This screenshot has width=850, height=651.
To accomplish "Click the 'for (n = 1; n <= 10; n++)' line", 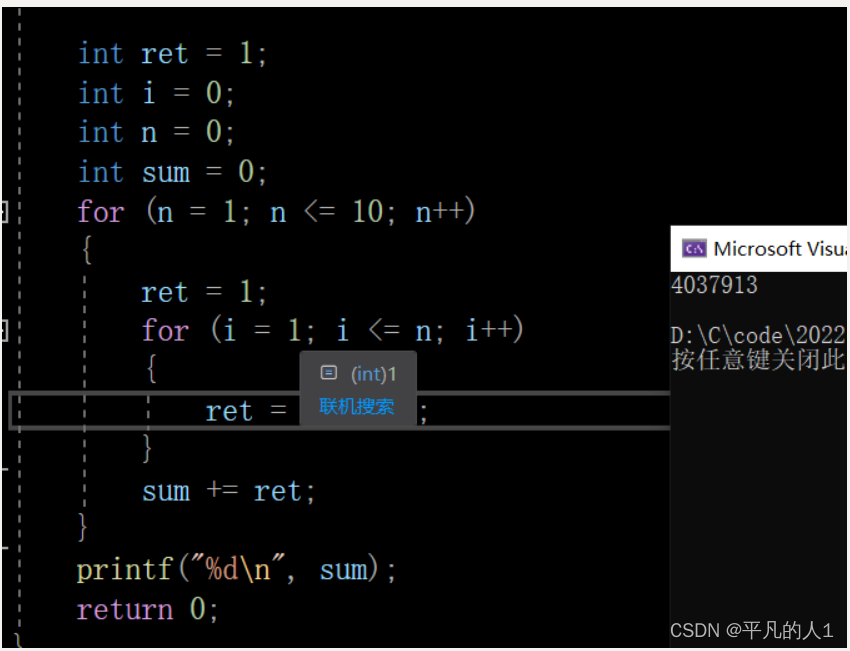I will [x=276, y=211].
